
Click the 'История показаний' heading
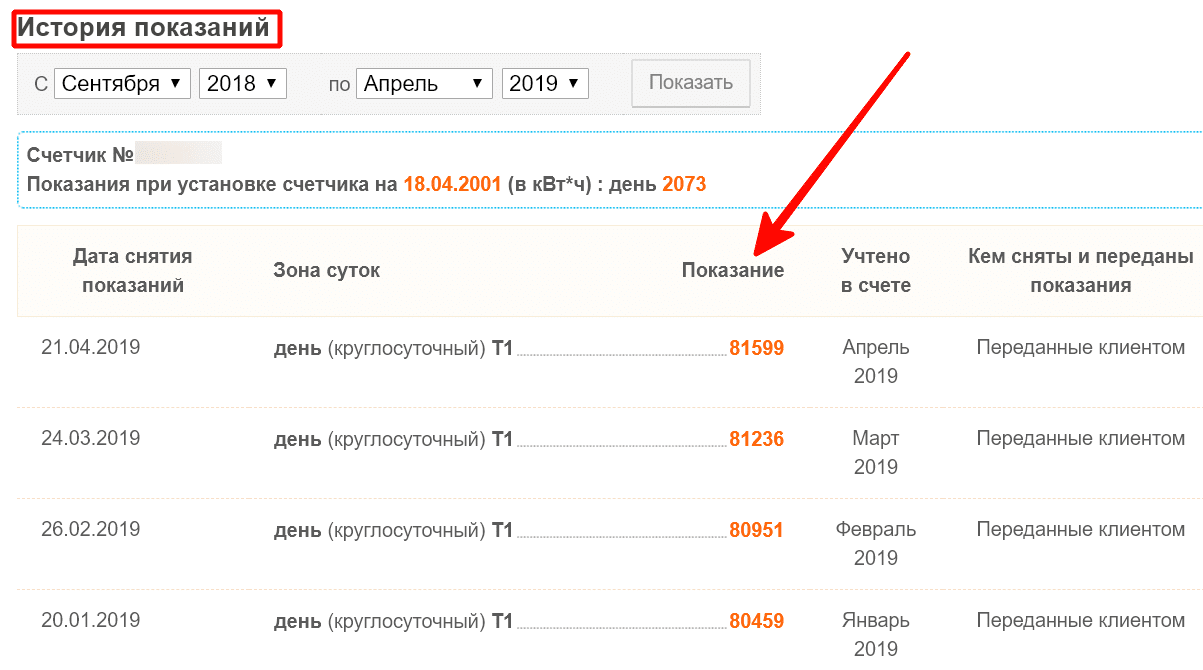146,28
